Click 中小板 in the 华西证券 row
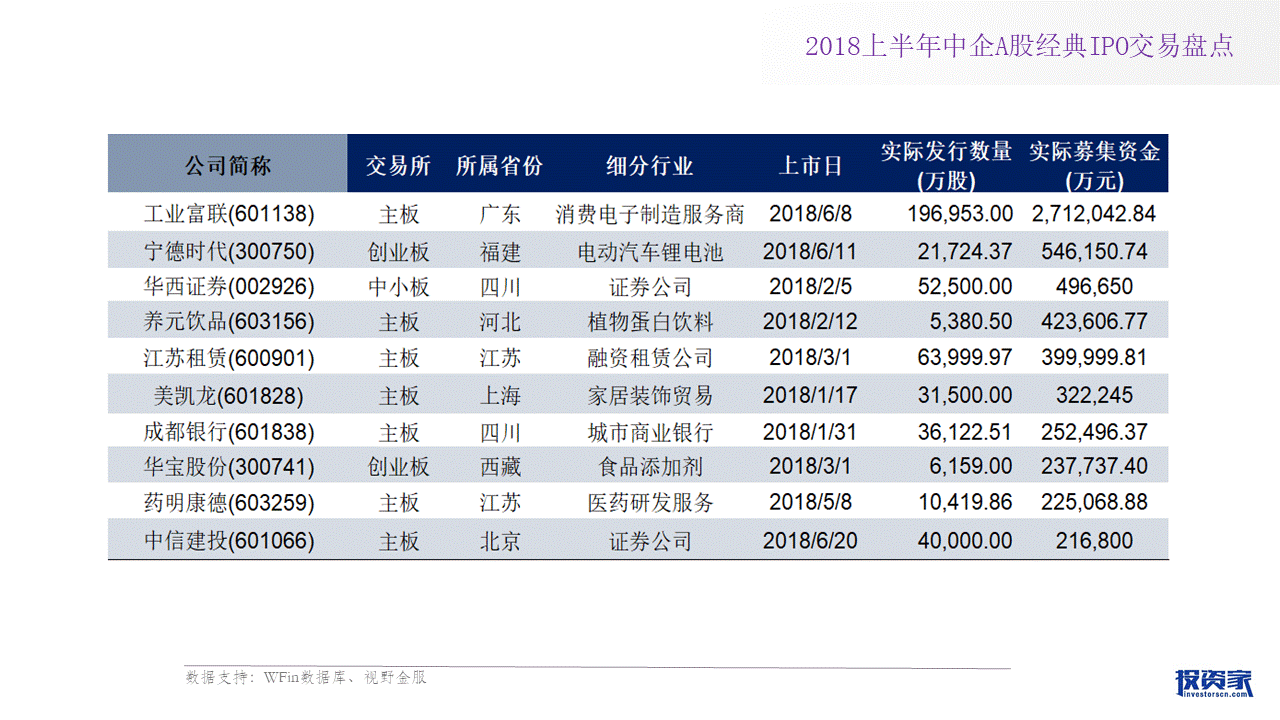Viewport: 1280px width, 720px height. 399,287
